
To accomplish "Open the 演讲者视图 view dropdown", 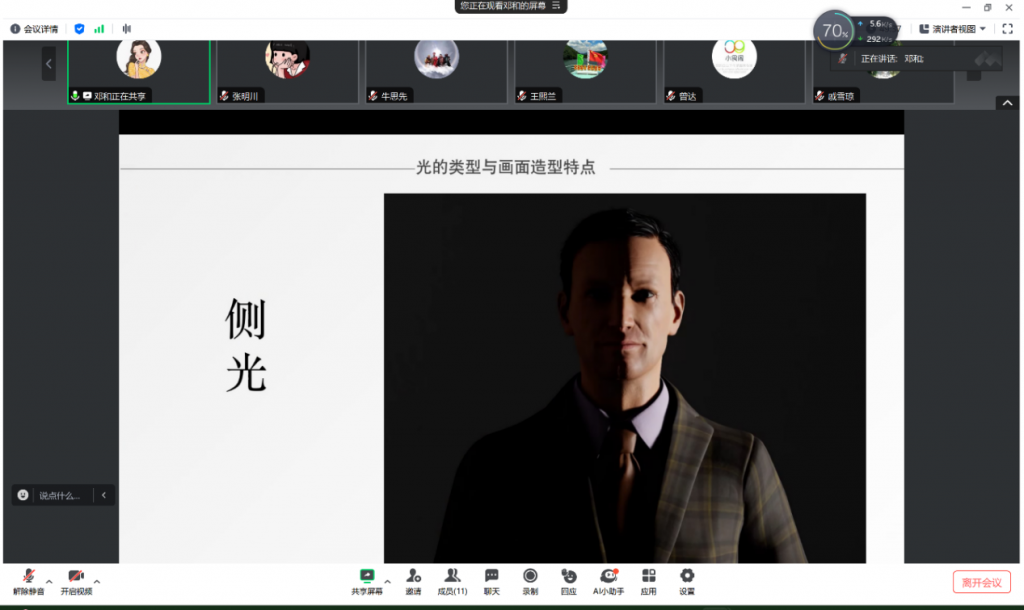I will tap(953, 29).
